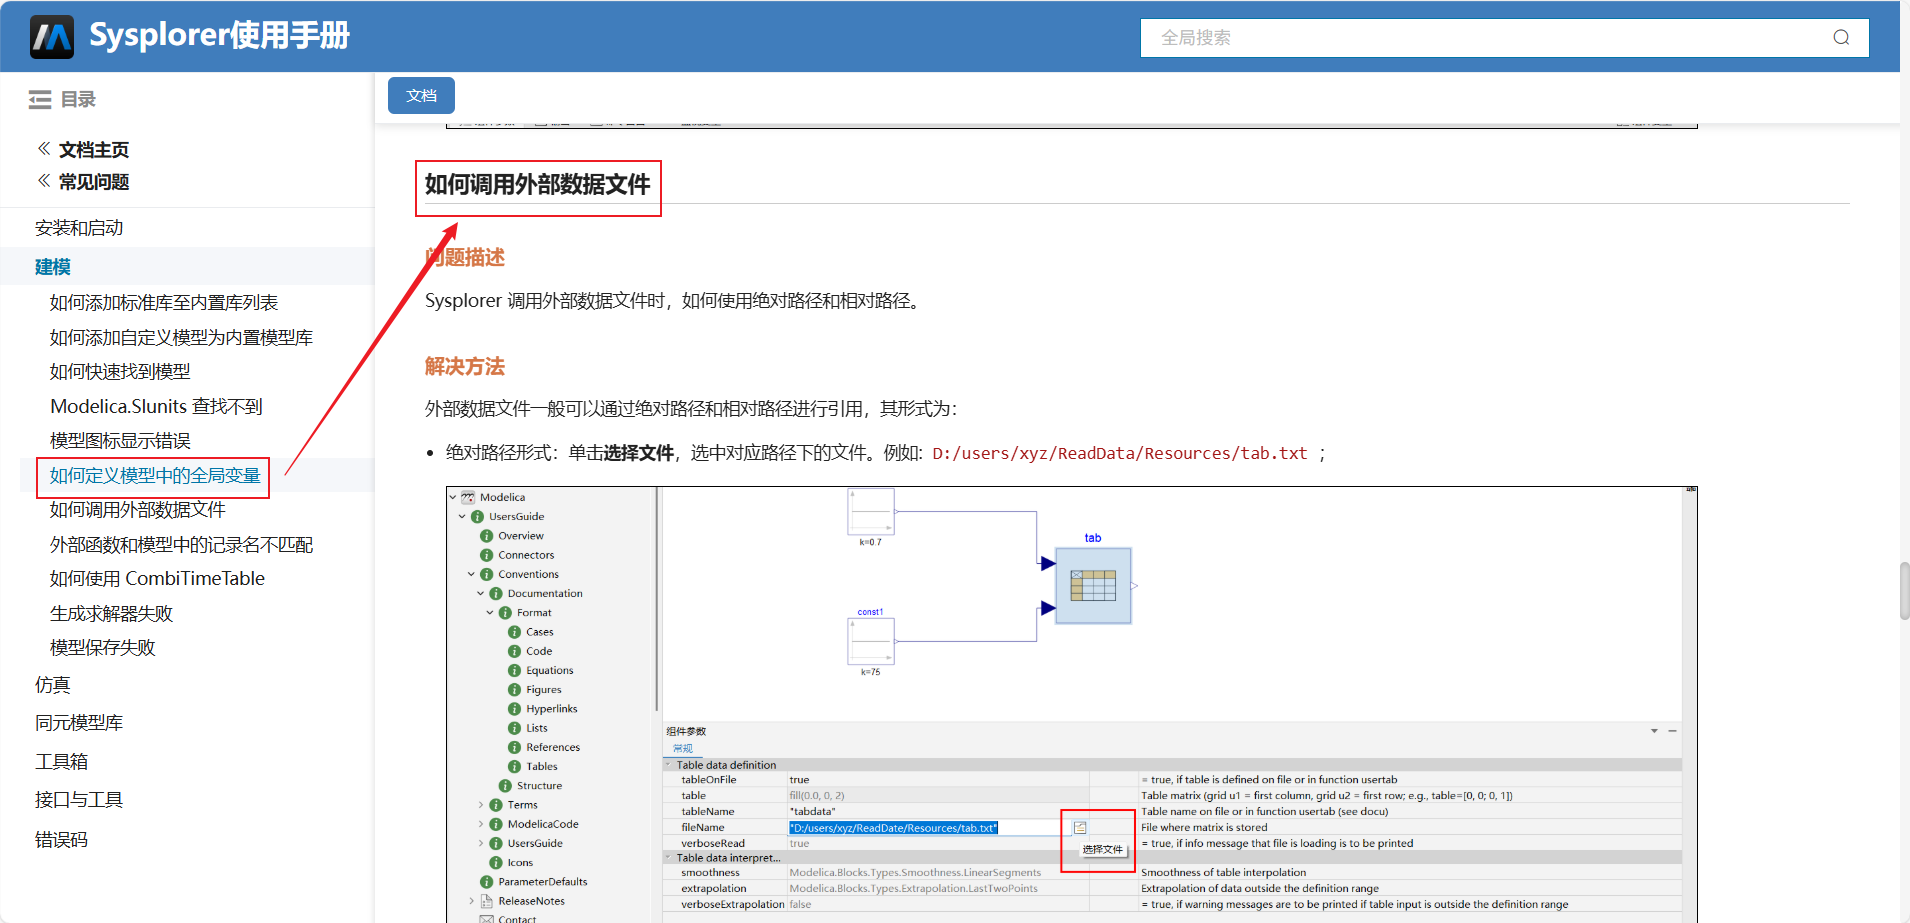
Task: Open the 接口与工具 section
Action: click(79, 800)
